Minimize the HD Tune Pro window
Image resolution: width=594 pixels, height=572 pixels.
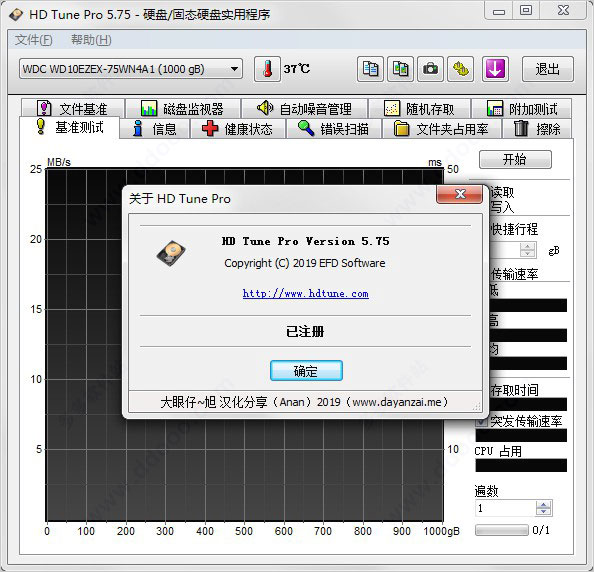pos(499,11)
